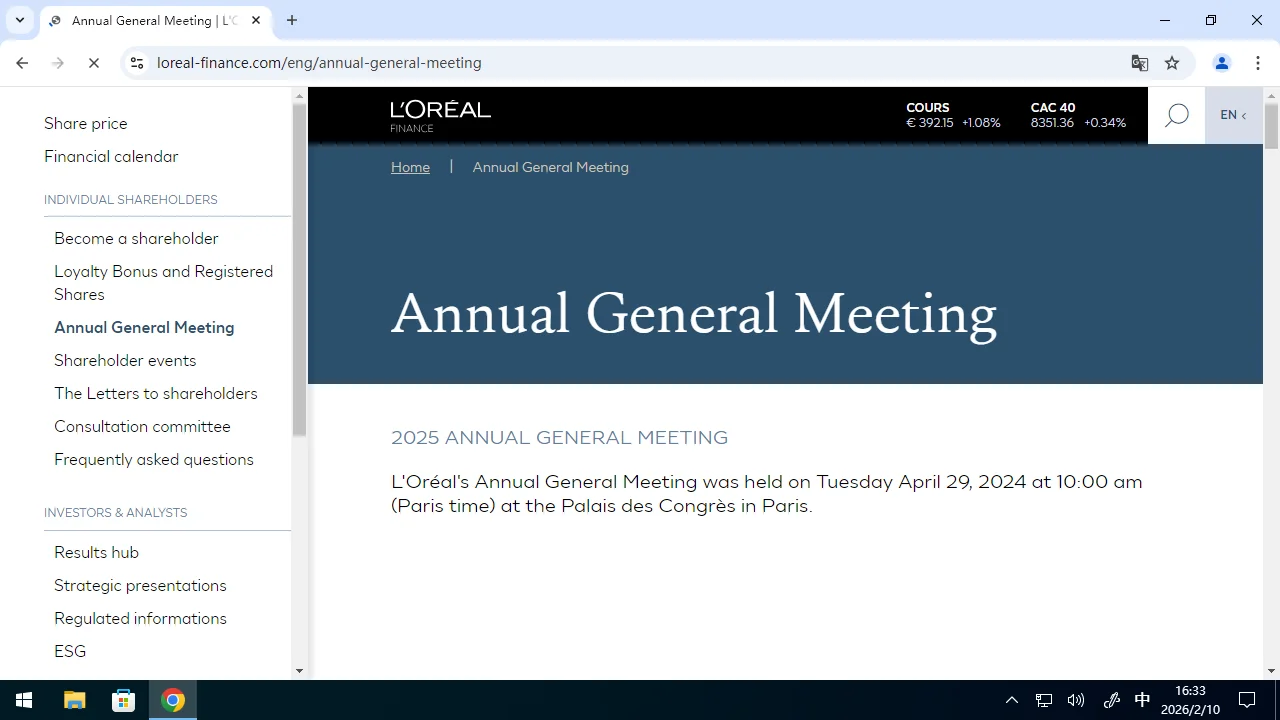Translate the page using the address bar icon
Image resolution: width=1280 pixels, height=720 pixels.
(1139, 62)
